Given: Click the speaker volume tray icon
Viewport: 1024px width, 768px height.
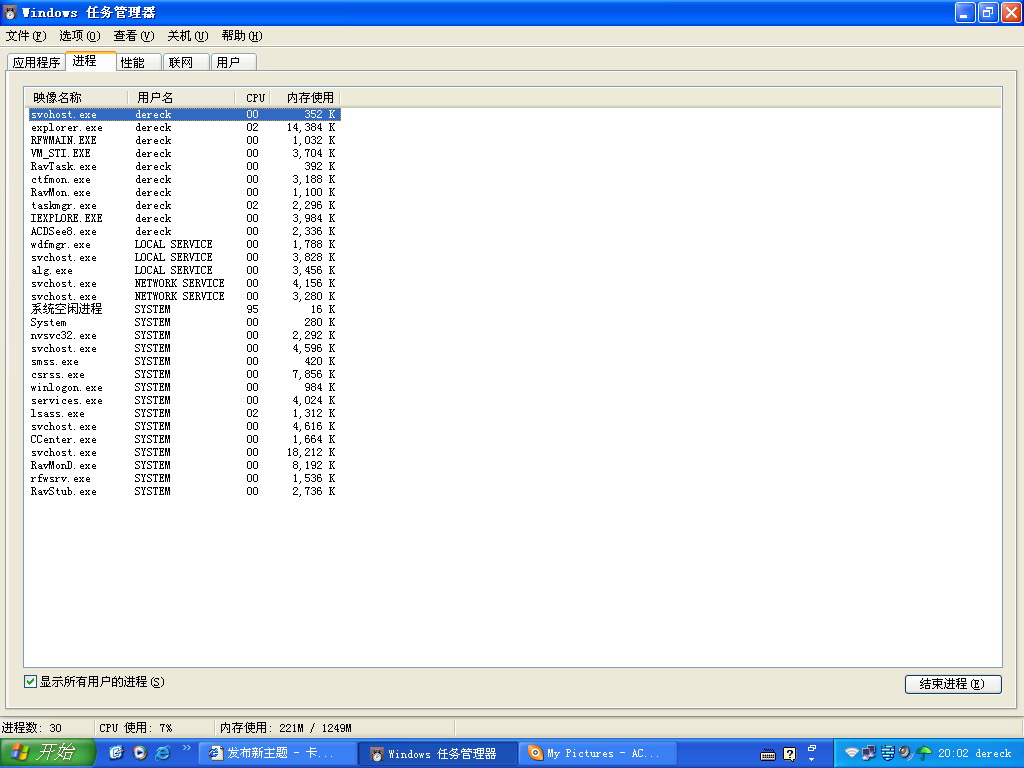Looking at the screenshot, I should click(905, 754).
